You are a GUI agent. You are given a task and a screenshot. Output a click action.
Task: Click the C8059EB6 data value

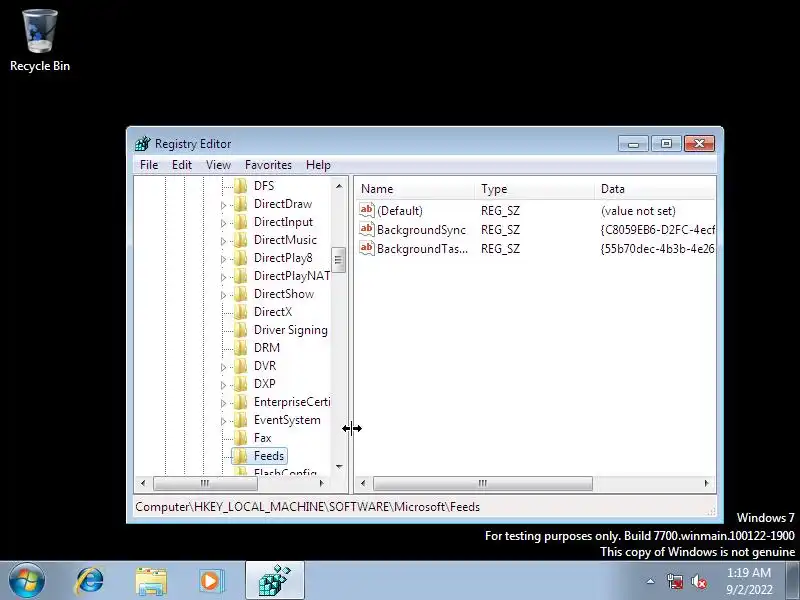(x=658, y=230)
